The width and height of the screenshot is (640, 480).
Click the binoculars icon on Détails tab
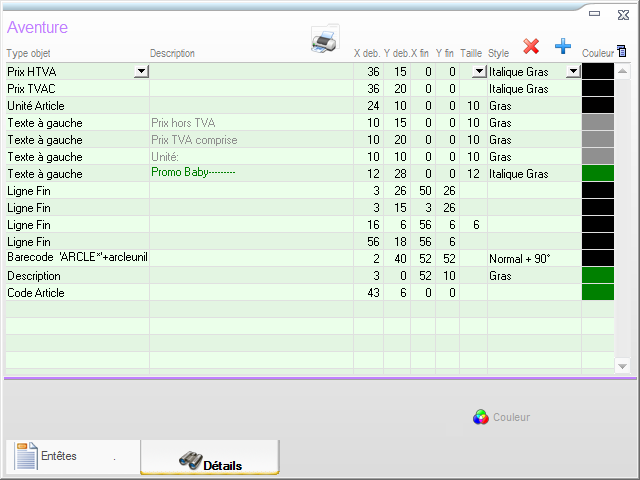click(x=190, y=461)
